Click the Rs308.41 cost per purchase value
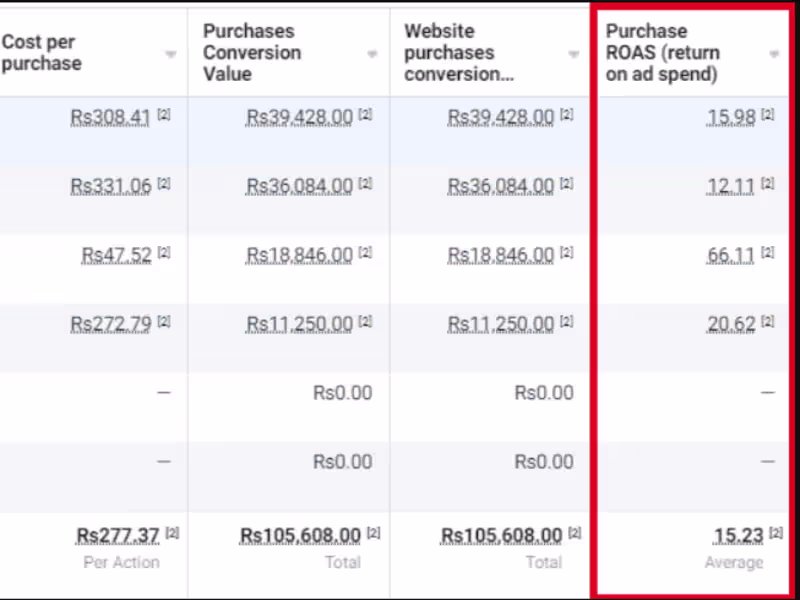 [x=110, y=118]
